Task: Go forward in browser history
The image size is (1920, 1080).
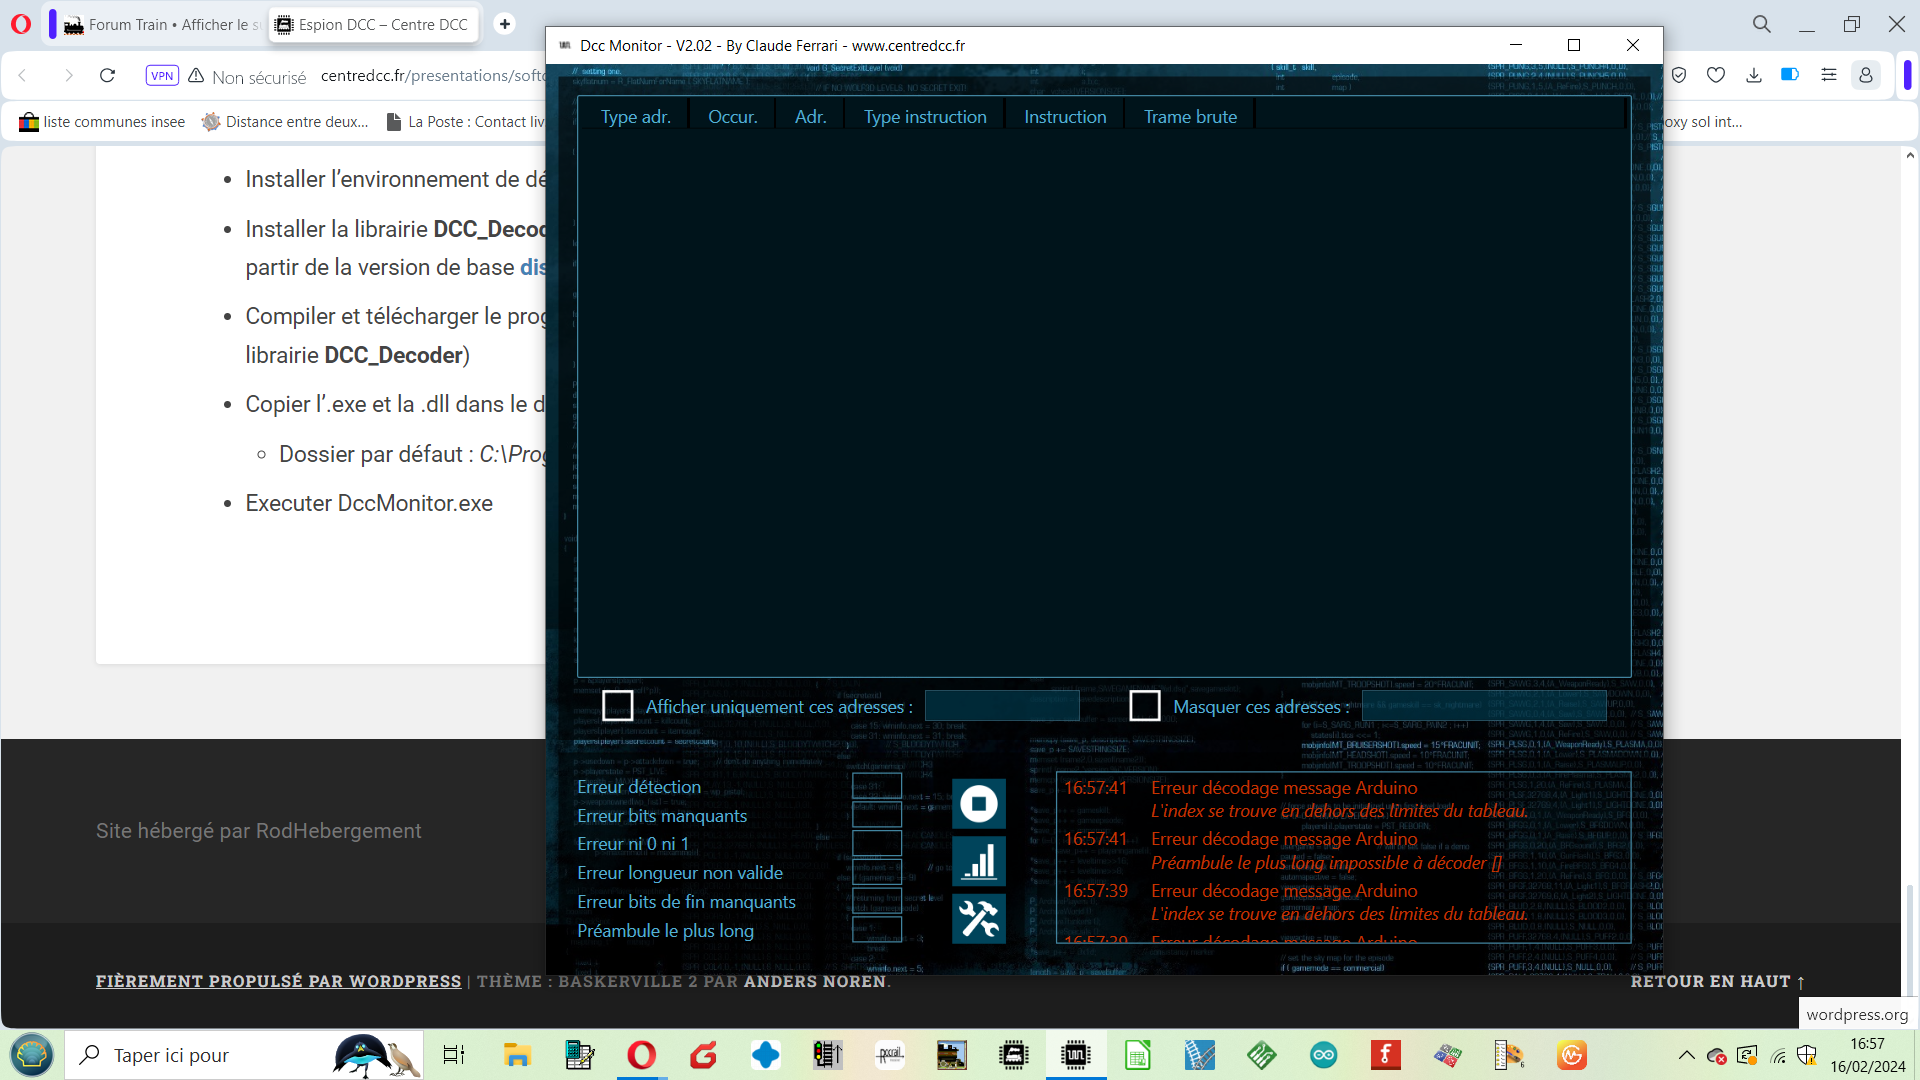Action: tap(68, 75)
